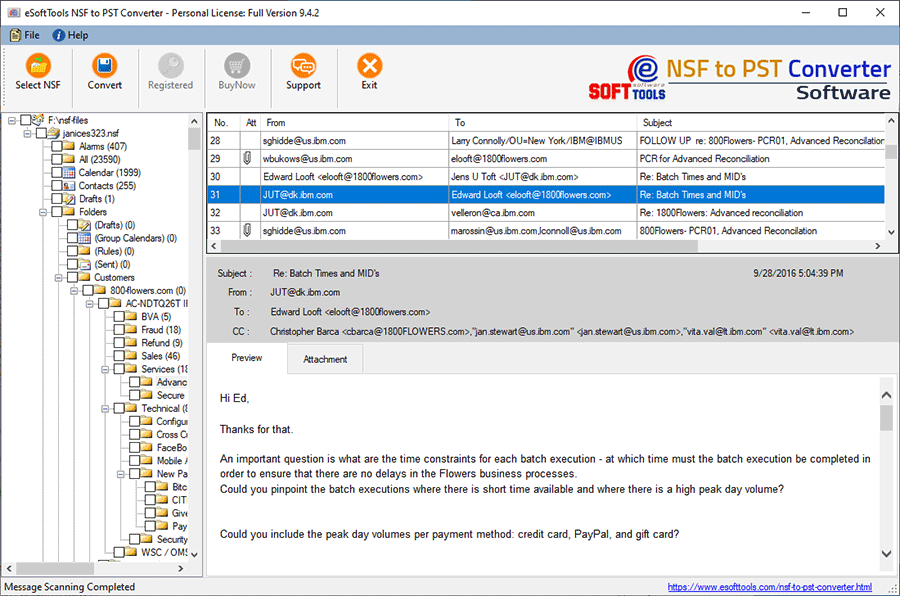Viewport: 900px width, 596px height.
Task: Select email row 28 from sghidde@us.ibm.com
Action: pyautogui.click(x=545, y=141)
